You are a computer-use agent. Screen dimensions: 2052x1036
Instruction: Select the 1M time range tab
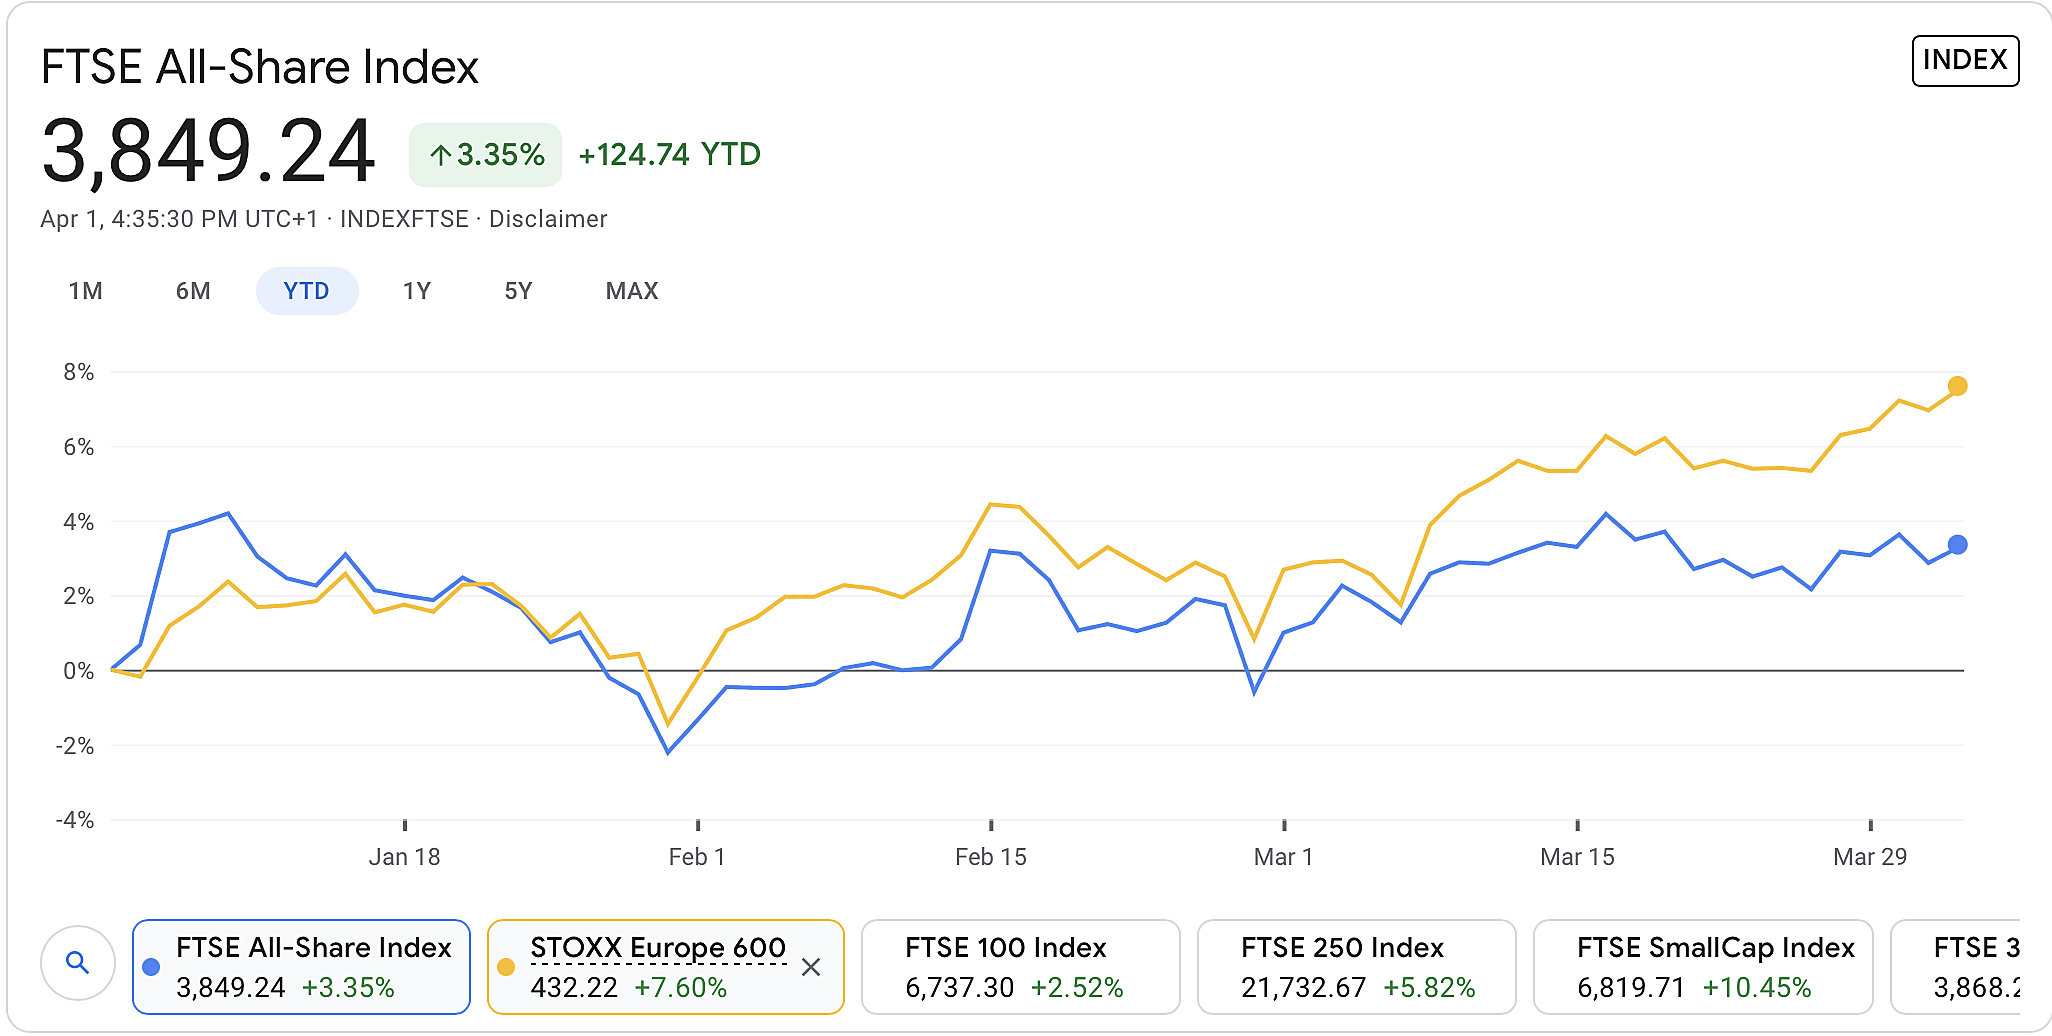point(86,291)
